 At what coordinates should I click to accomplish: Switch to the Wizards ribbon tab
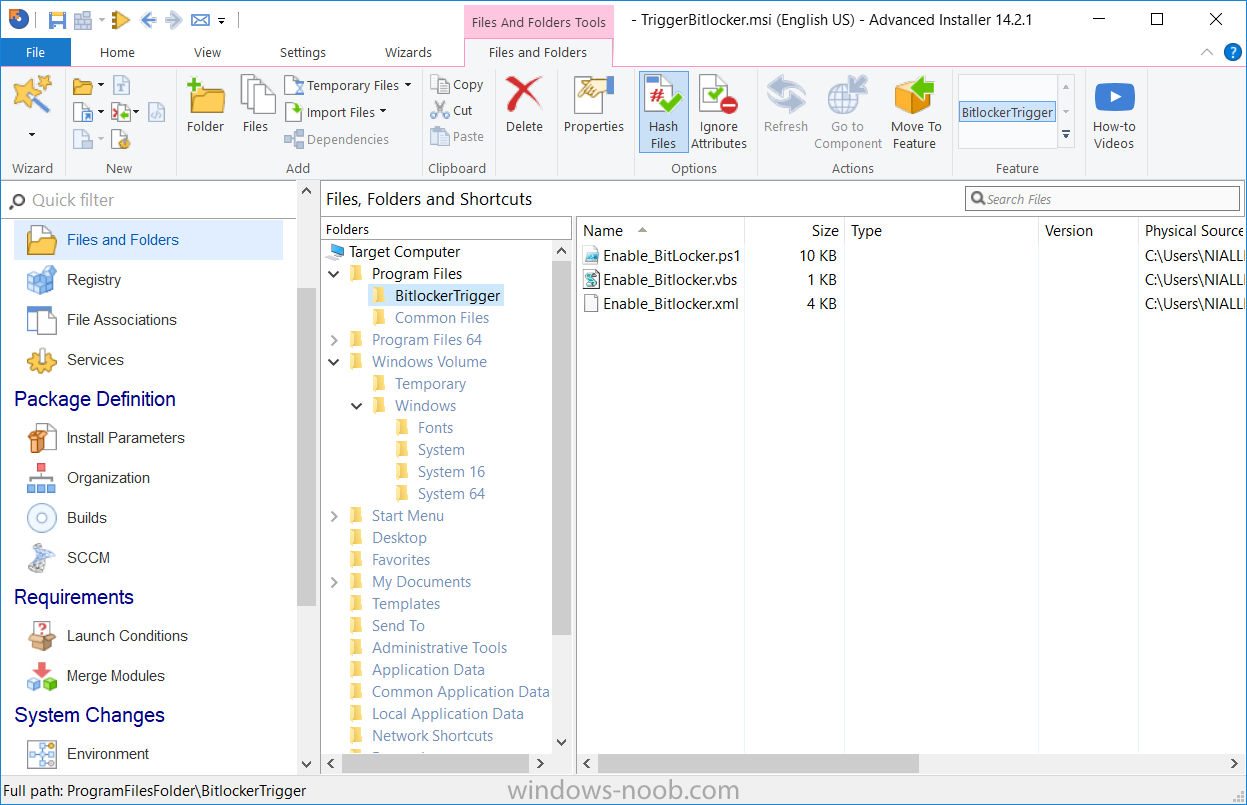[409, 52]
